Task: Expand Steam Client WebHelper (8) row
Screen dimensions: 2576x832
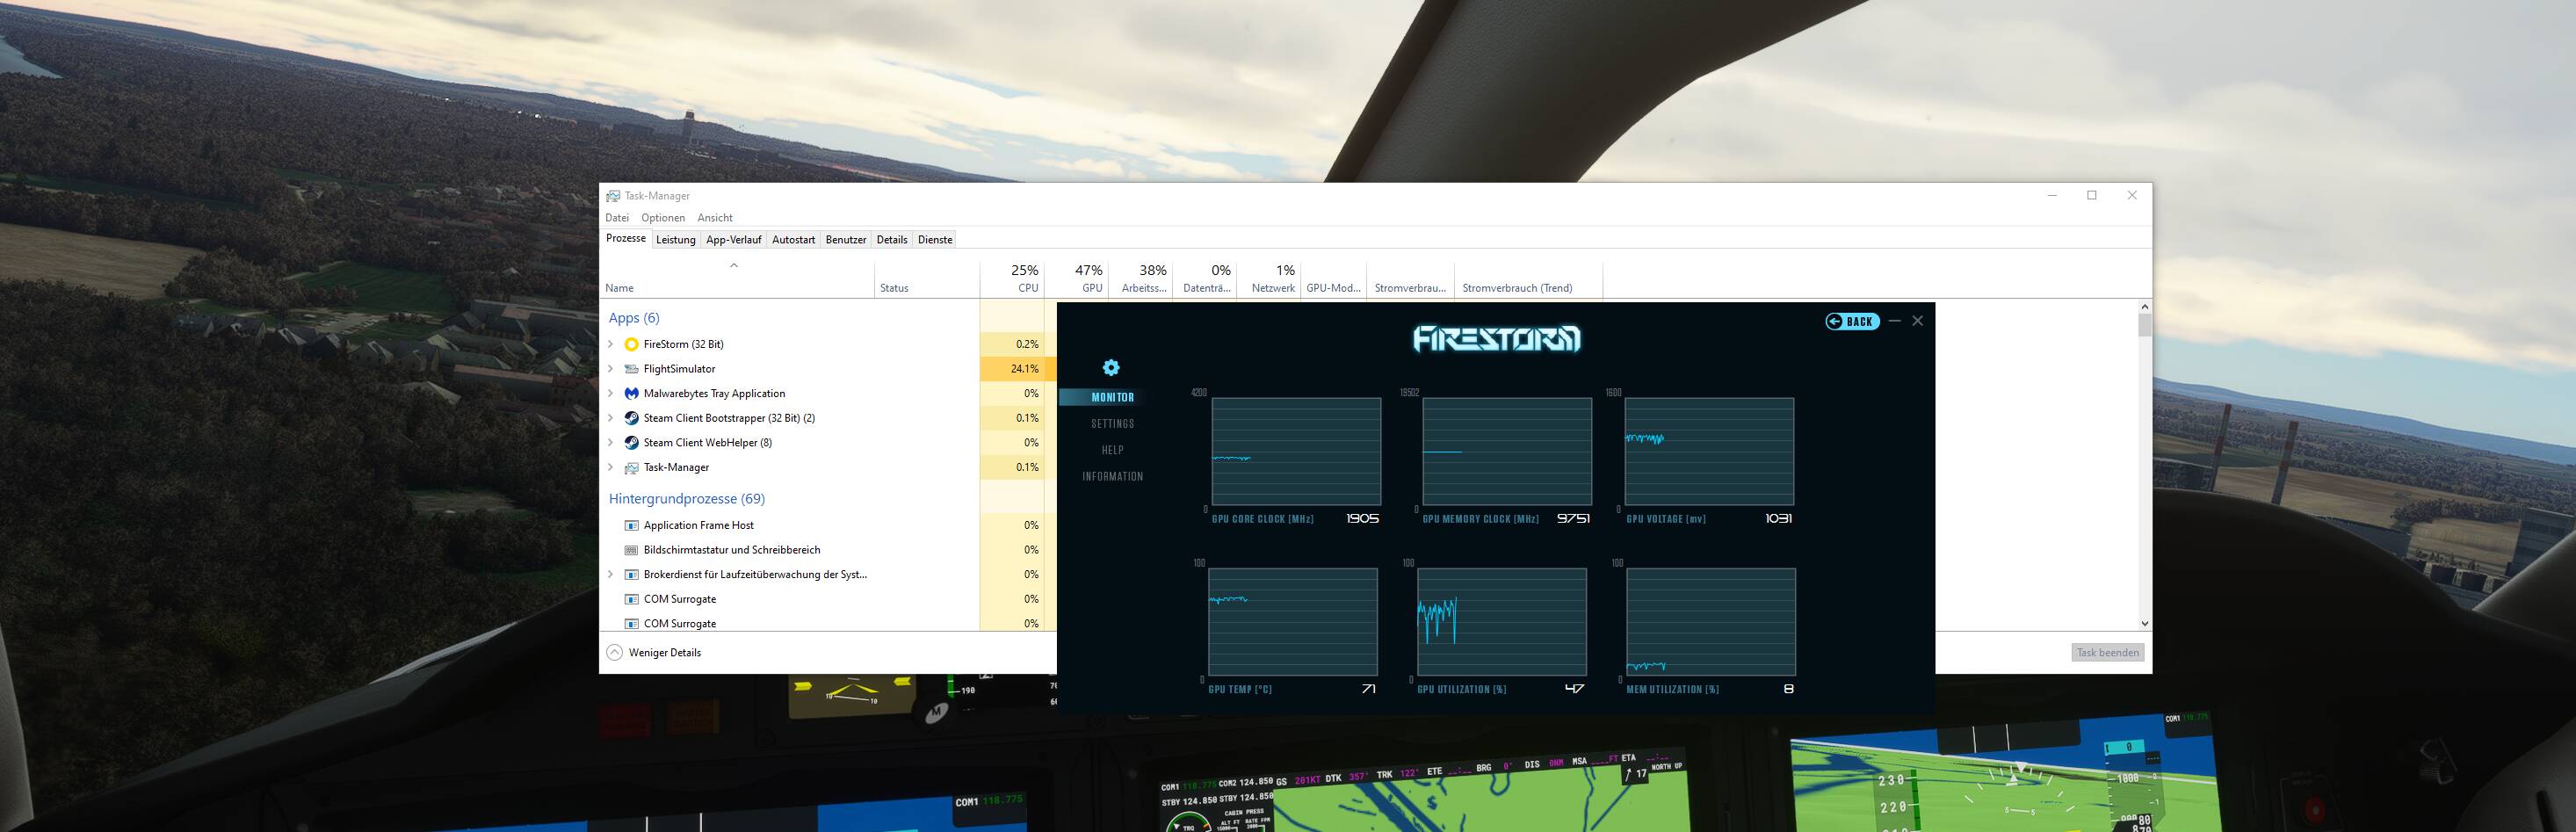Action: [611, 442]
